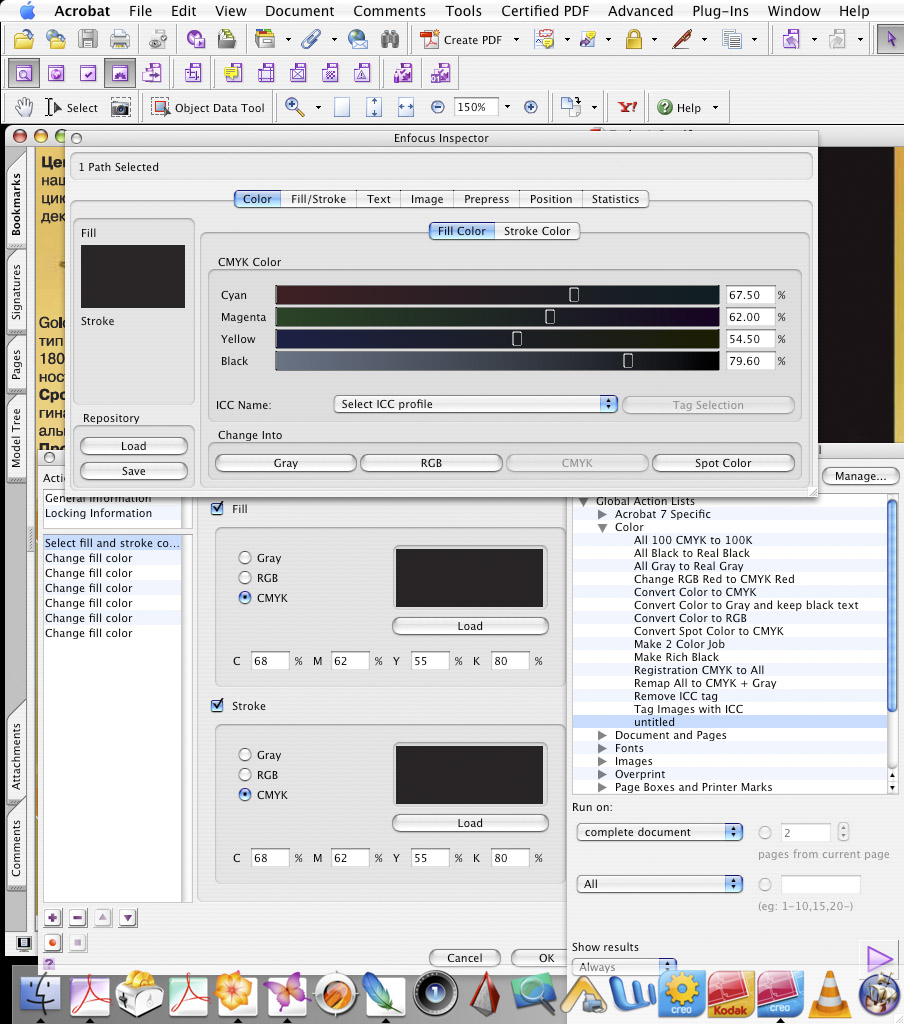Open the All pages dropdown
This screenshot has width=904, height=1024.
[660, 884]
